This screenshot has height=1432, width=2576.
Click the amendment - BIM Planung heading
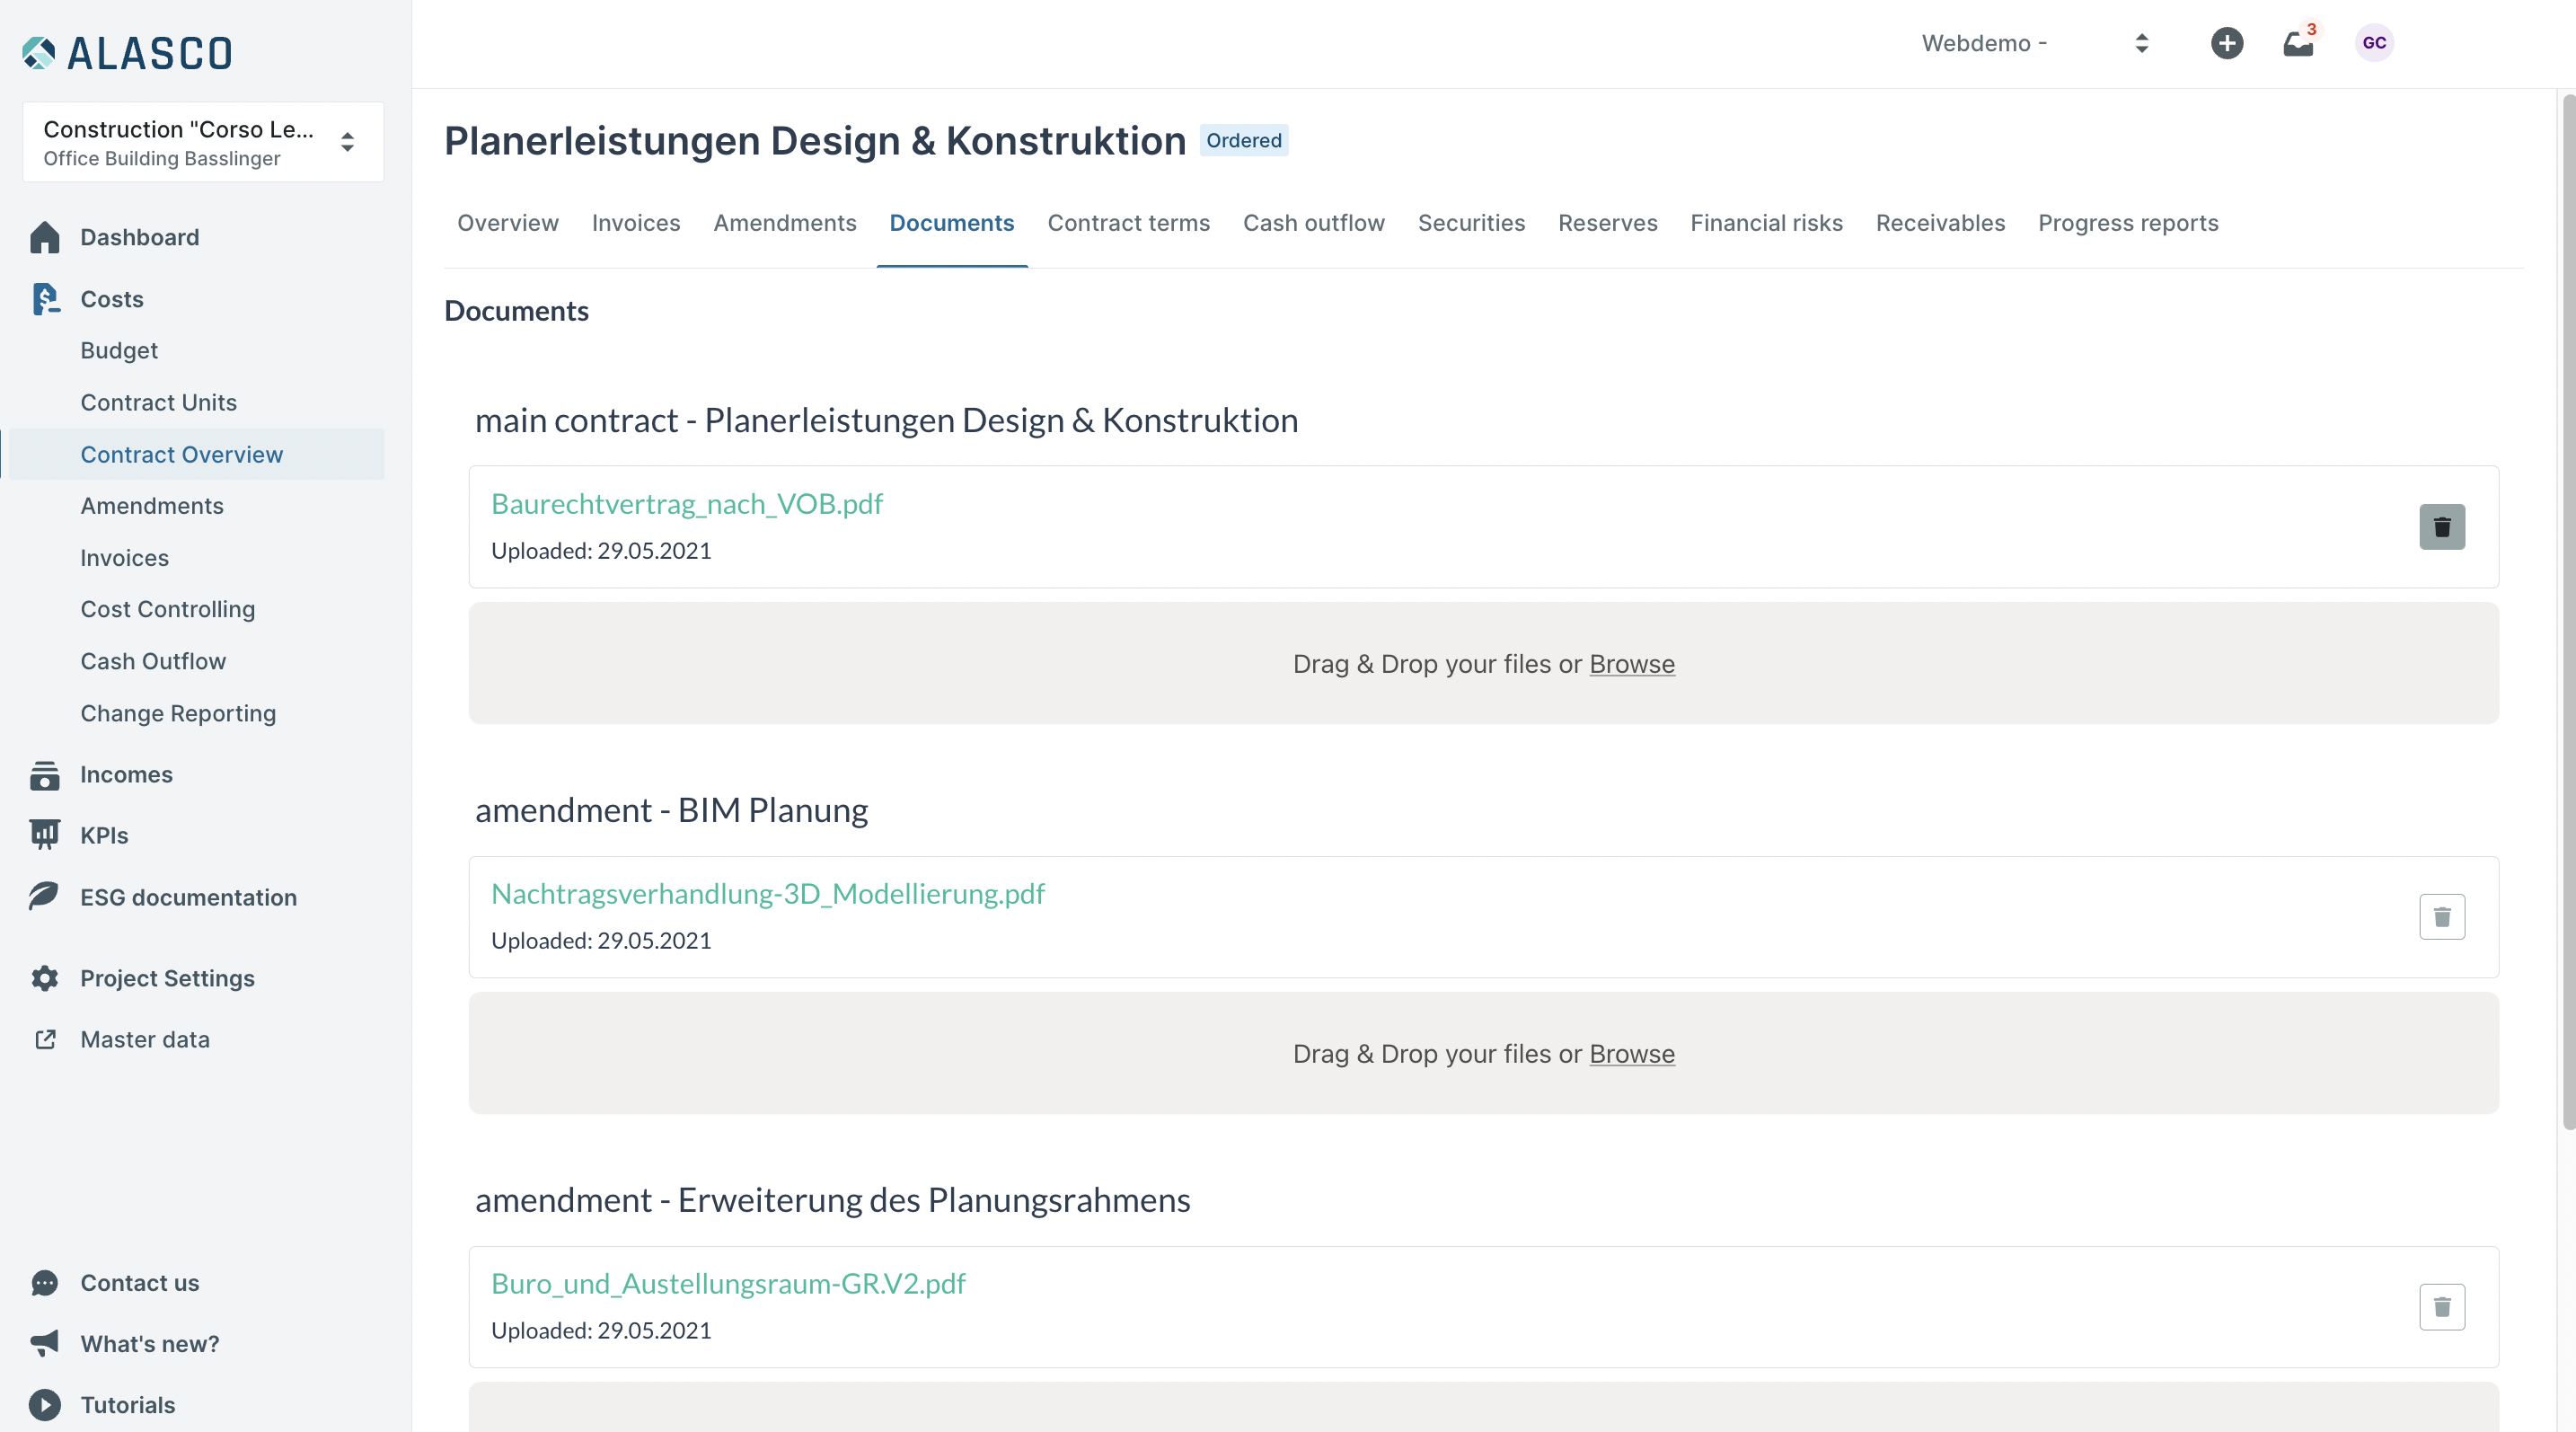point(671,810)
